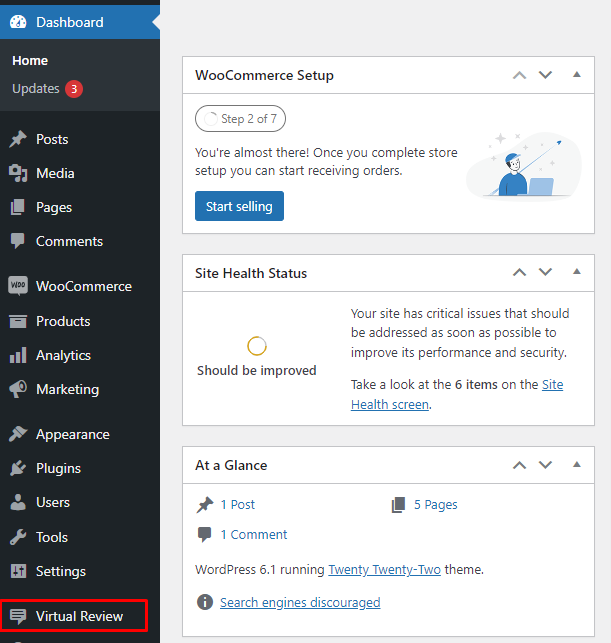Open the Appearance menu
The height and width of the screenshot is (643, 611).
pyautogui.click(x=73, y=435)
